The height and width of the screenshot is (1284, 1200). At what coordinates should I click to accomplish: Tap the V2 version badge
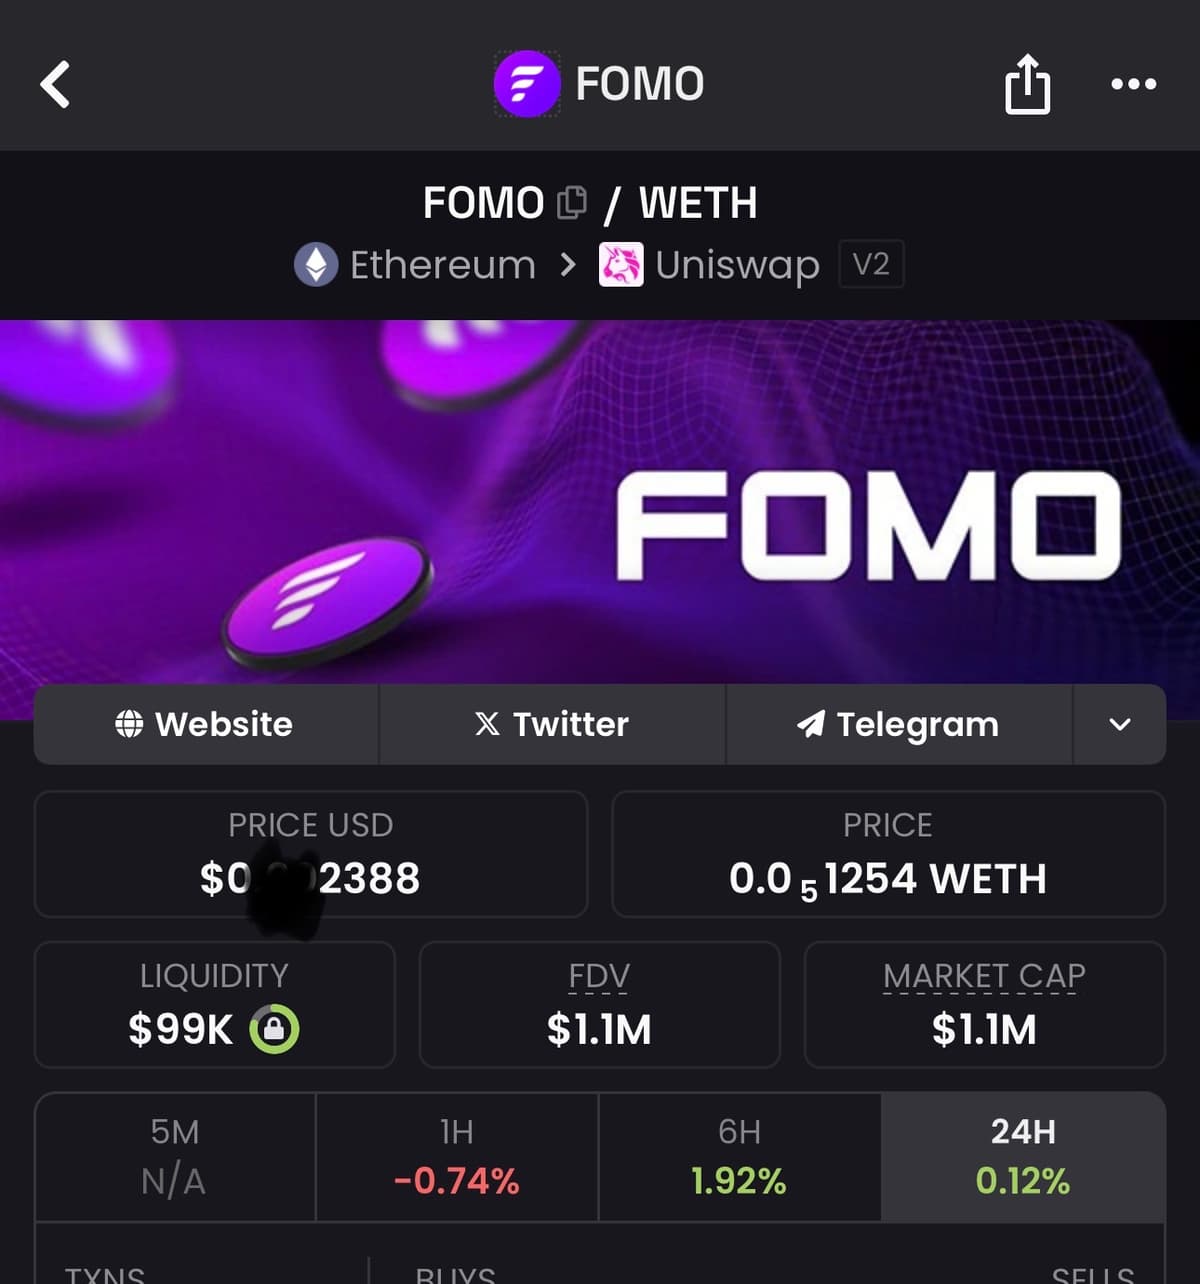coord(871,265)
